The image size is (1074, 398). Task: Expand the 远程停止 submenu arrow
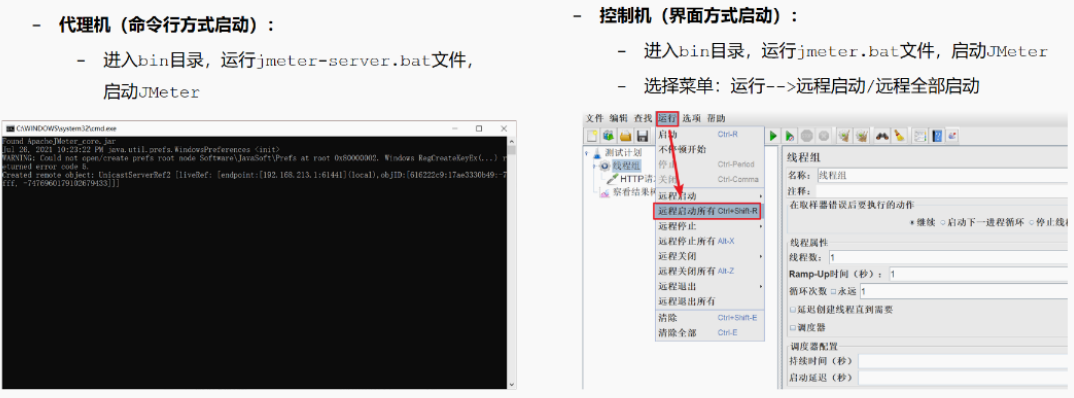(x=761, y=226)
